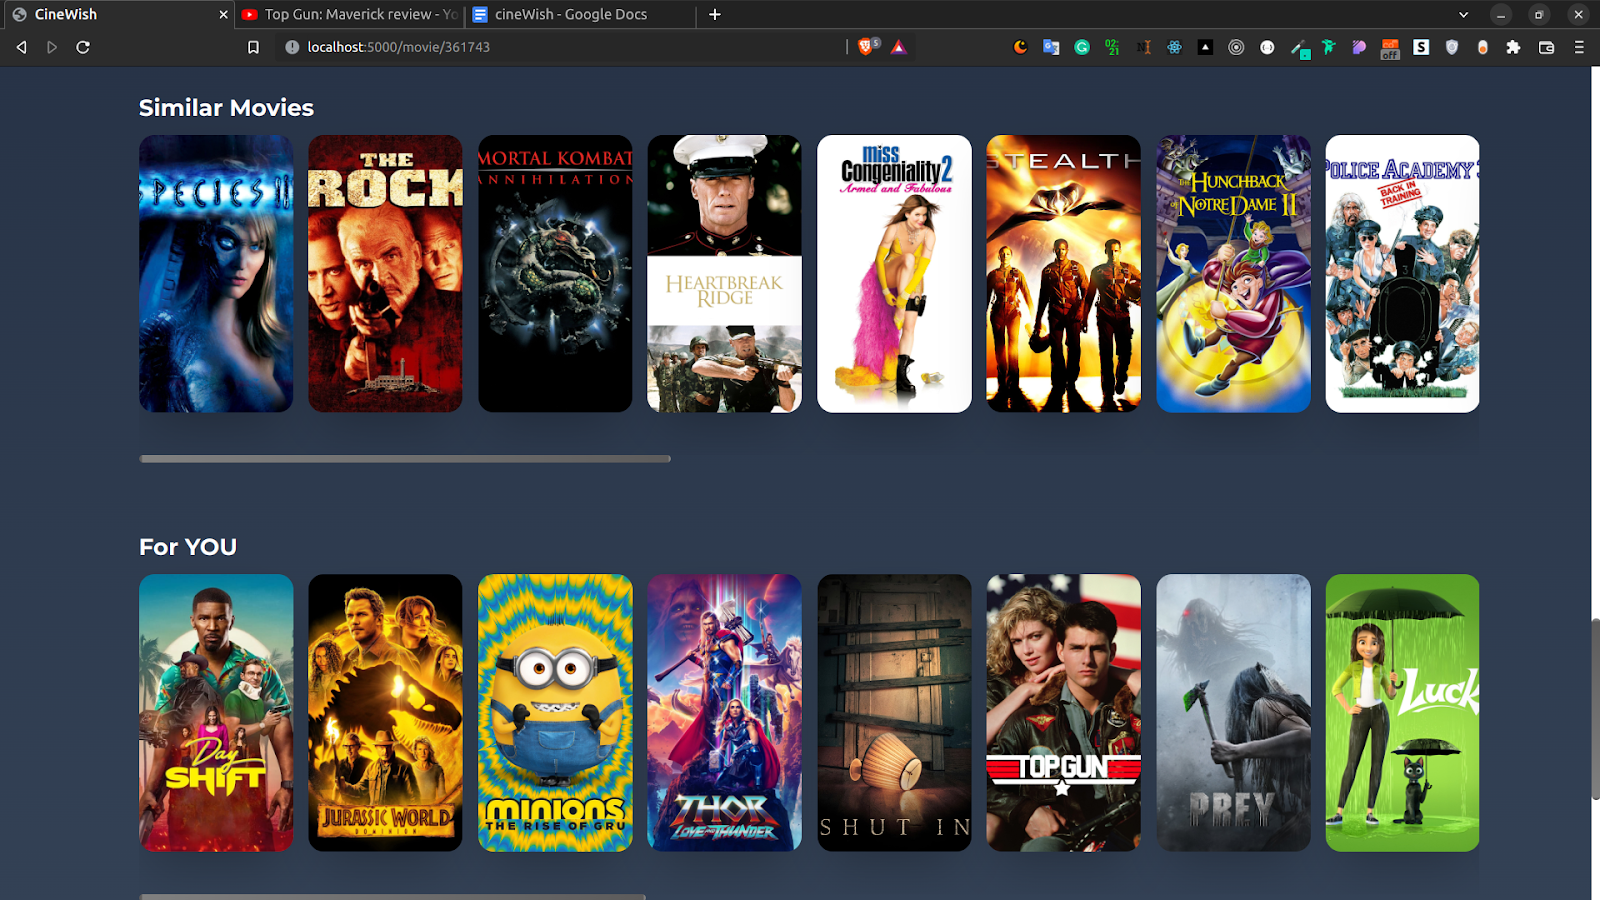This screenshot has width=1600, height=900.
Task: Click the Heartbreak Ridge poster
Action: coord(724,274)
